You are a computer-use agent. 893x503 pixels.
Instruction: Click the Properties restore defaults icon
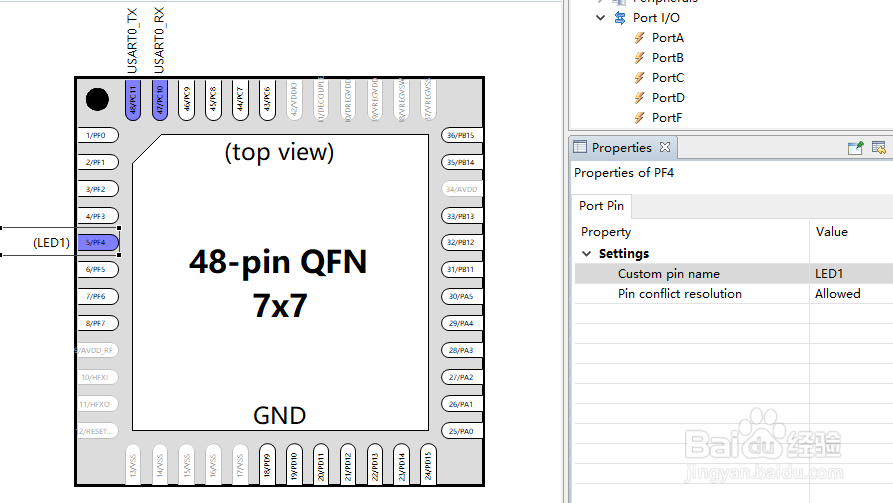[x=879, y=148]
